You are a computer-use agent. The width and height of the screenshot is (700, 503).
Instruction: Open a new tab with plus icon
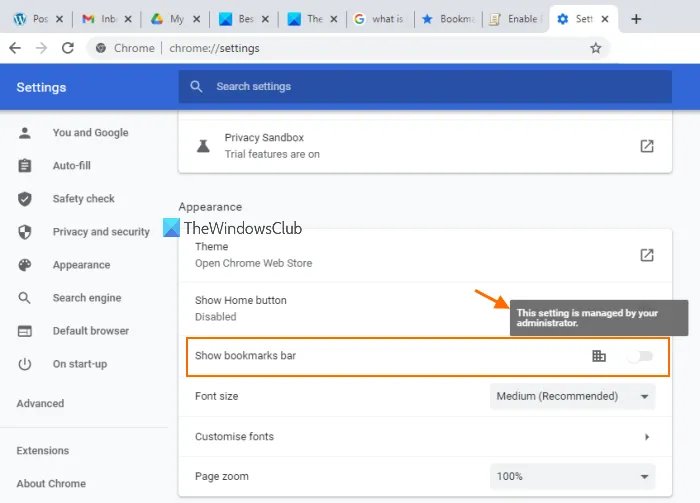click(636, 19)
